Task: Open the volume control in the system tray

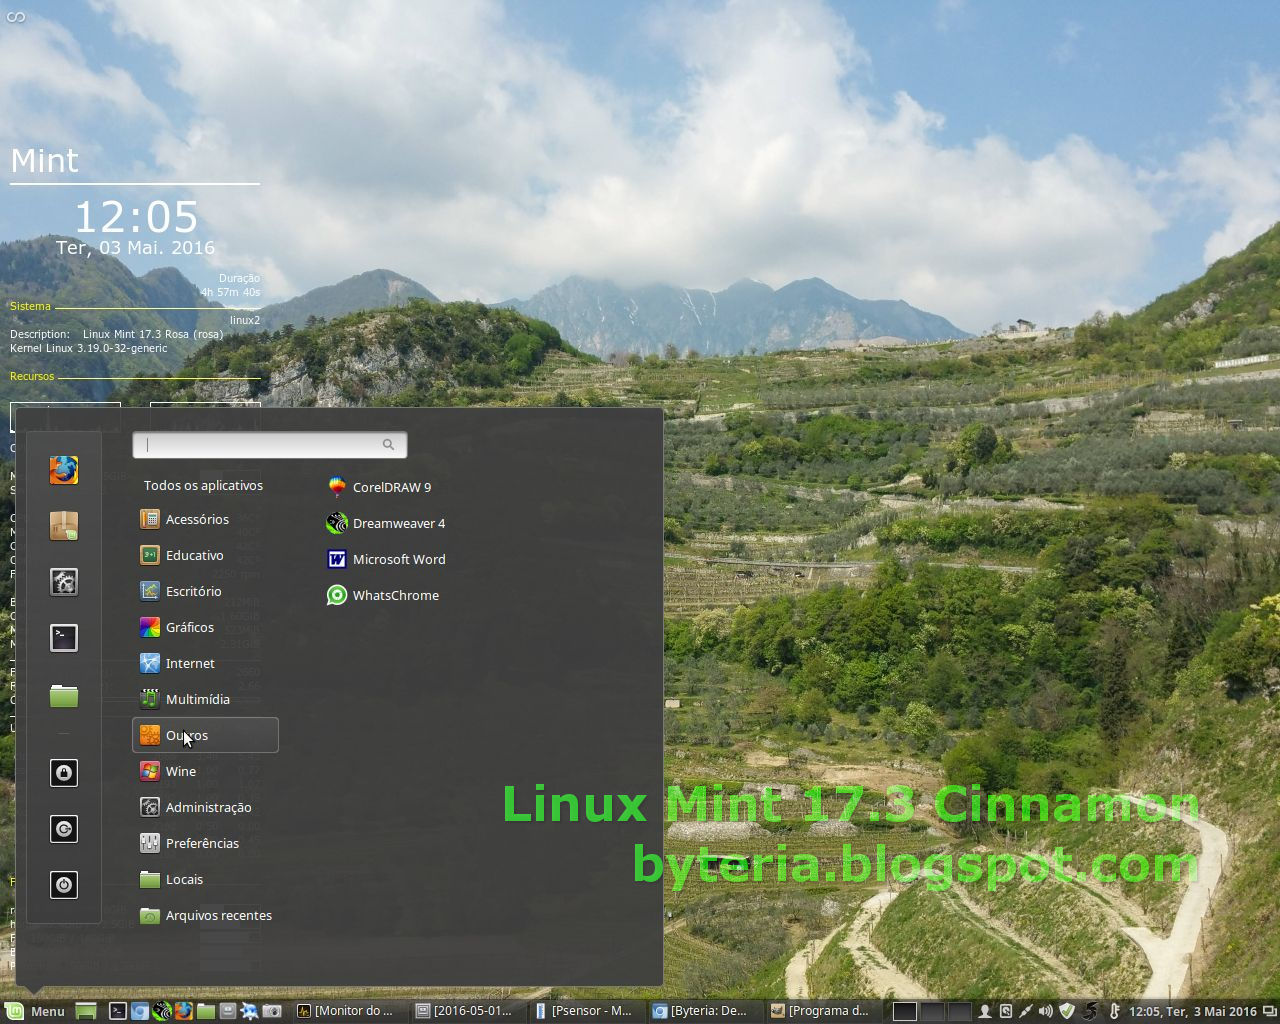Action: (x=1044, y=1010)
